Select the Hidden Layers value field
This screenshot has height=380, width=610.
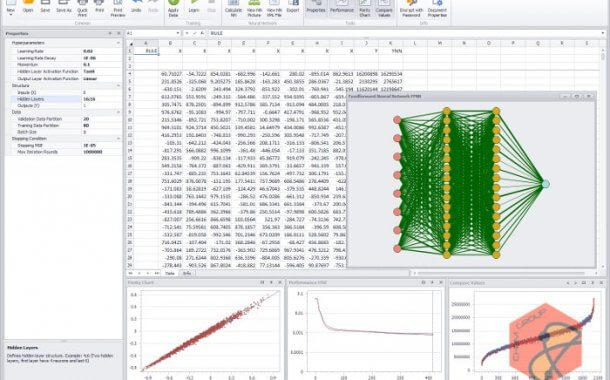[x=102, y=99]
